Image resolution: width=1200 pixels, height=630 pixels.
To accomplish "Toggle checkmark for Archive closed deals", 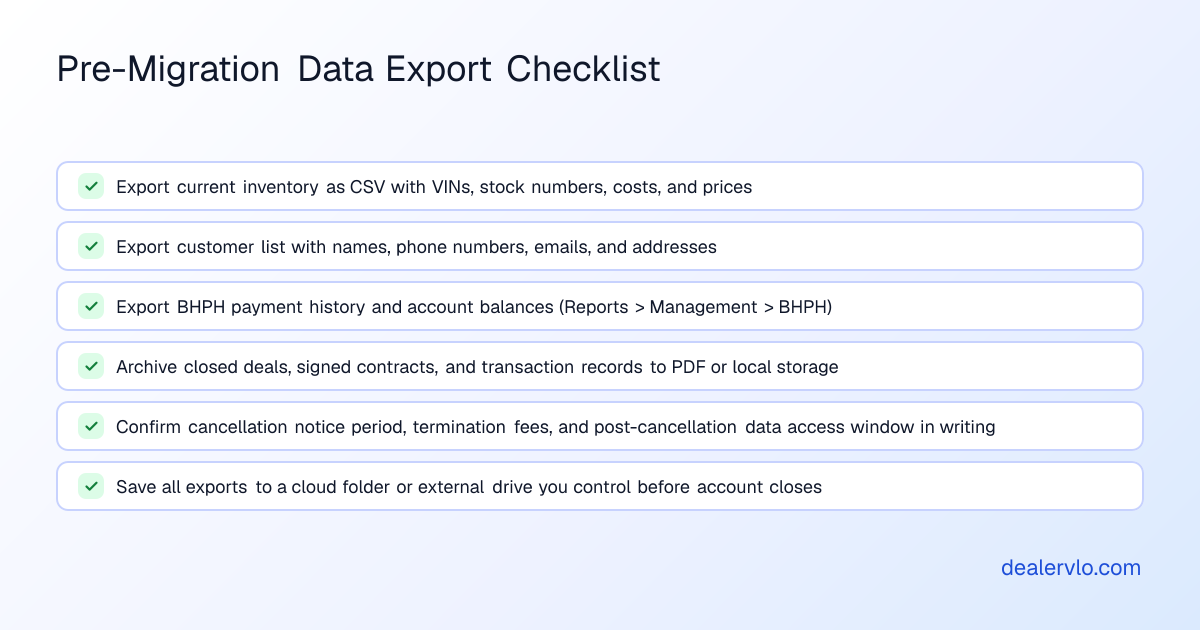I will (x=91, y=366).
